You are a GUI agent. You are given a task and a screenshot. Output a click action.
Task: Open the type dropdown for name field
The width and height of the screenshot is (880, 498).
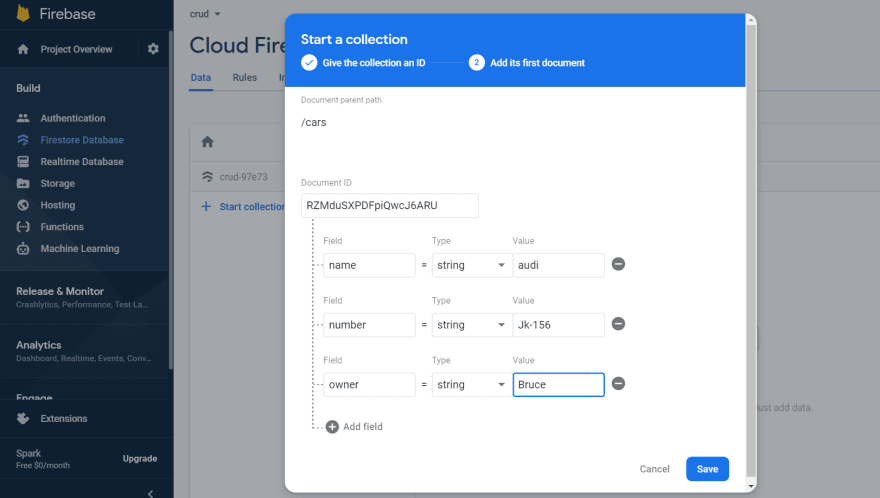click(x=471, y=265)
